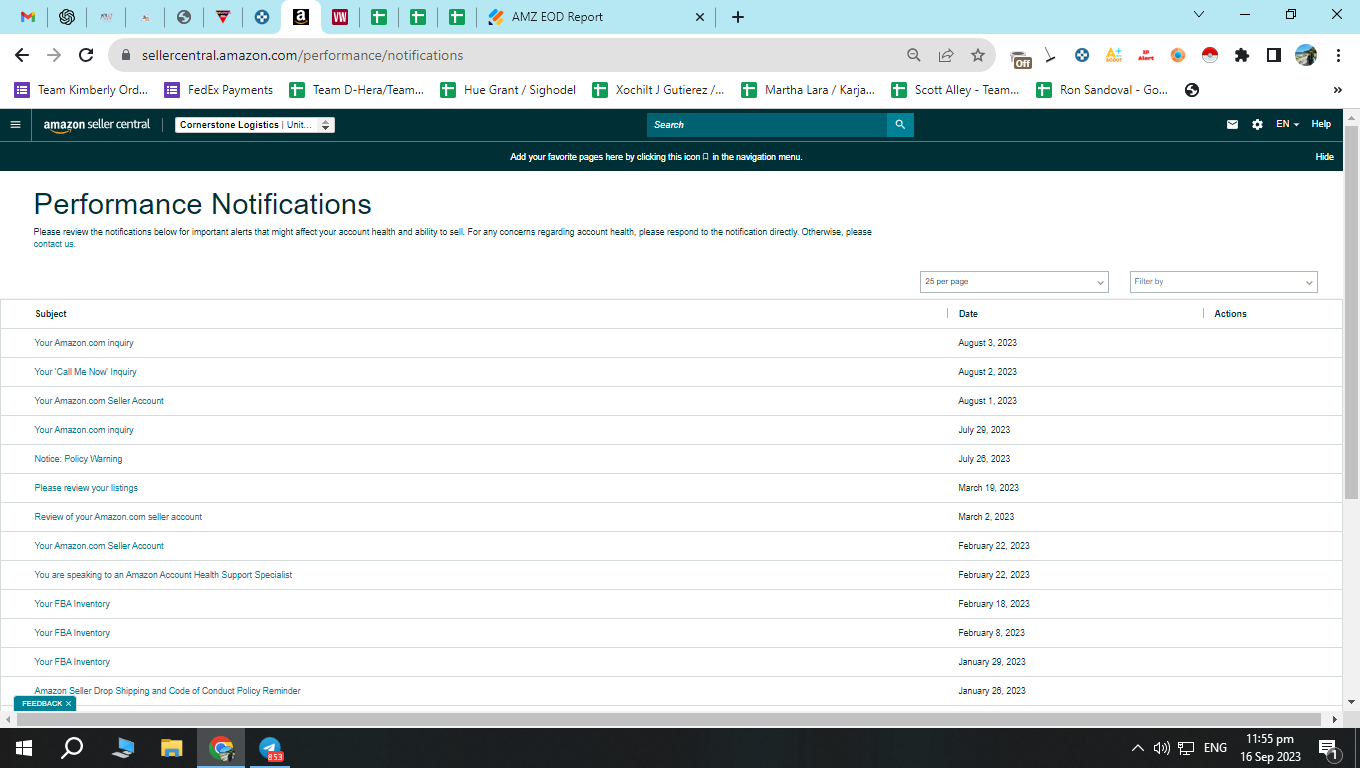Expand the Filter by dropdown

(x=1223, y=282)
